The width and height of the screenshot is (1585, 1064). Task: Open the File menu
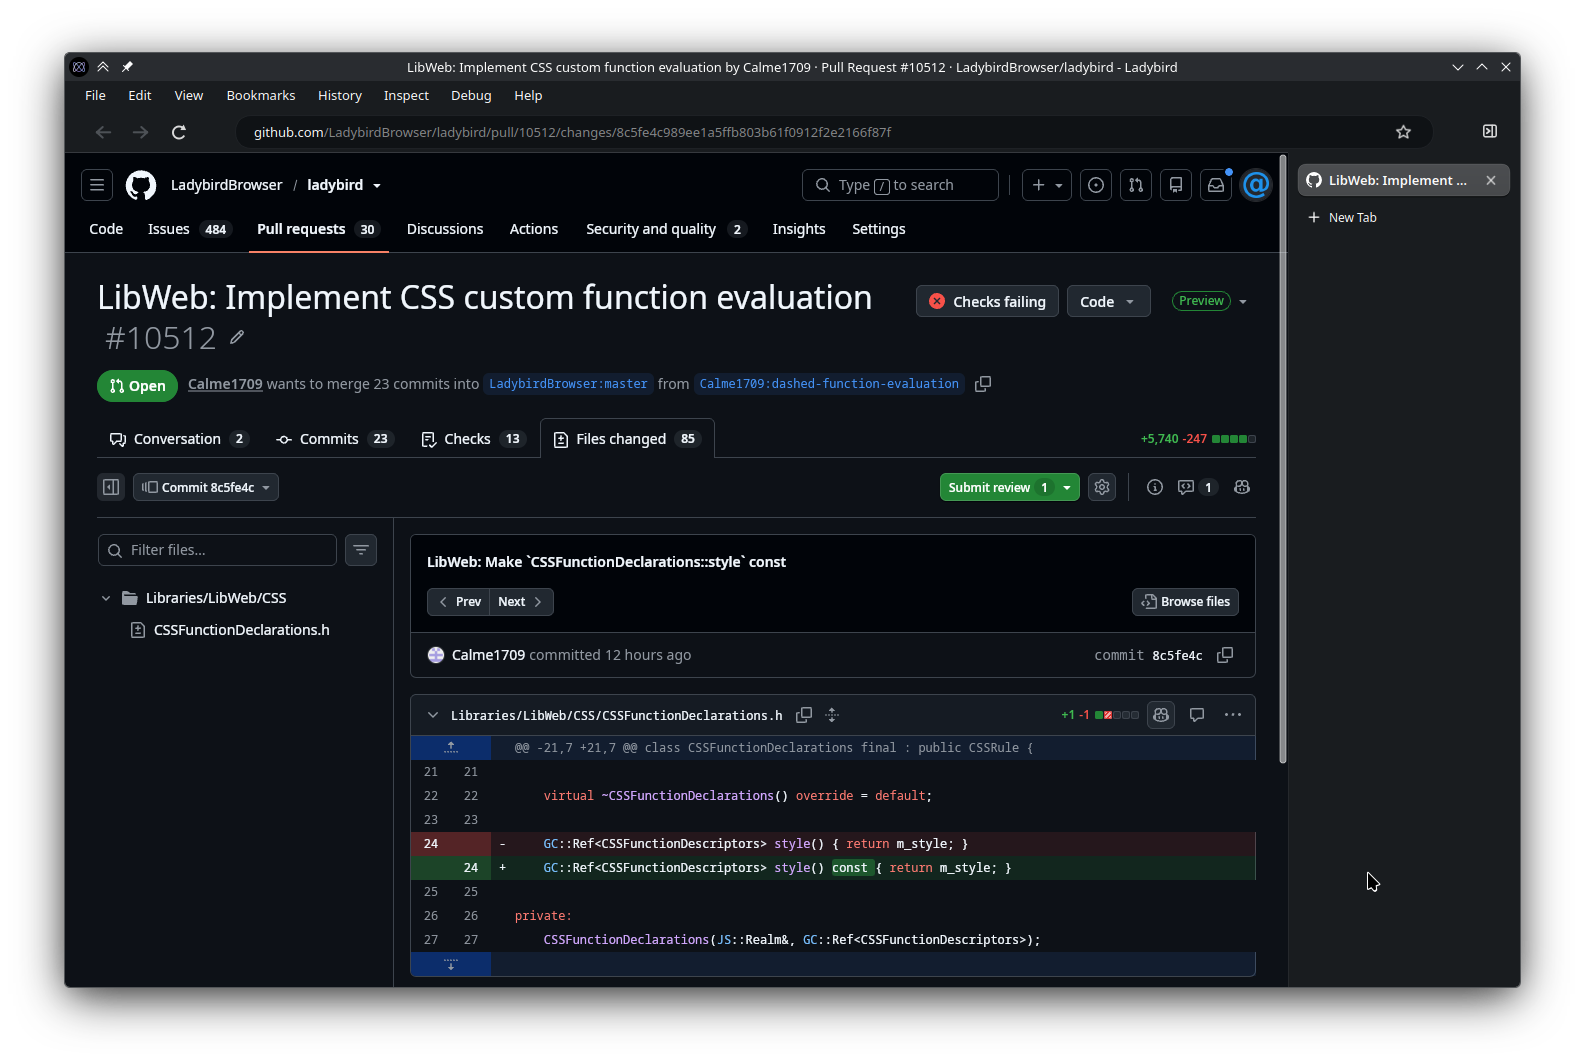96,96
